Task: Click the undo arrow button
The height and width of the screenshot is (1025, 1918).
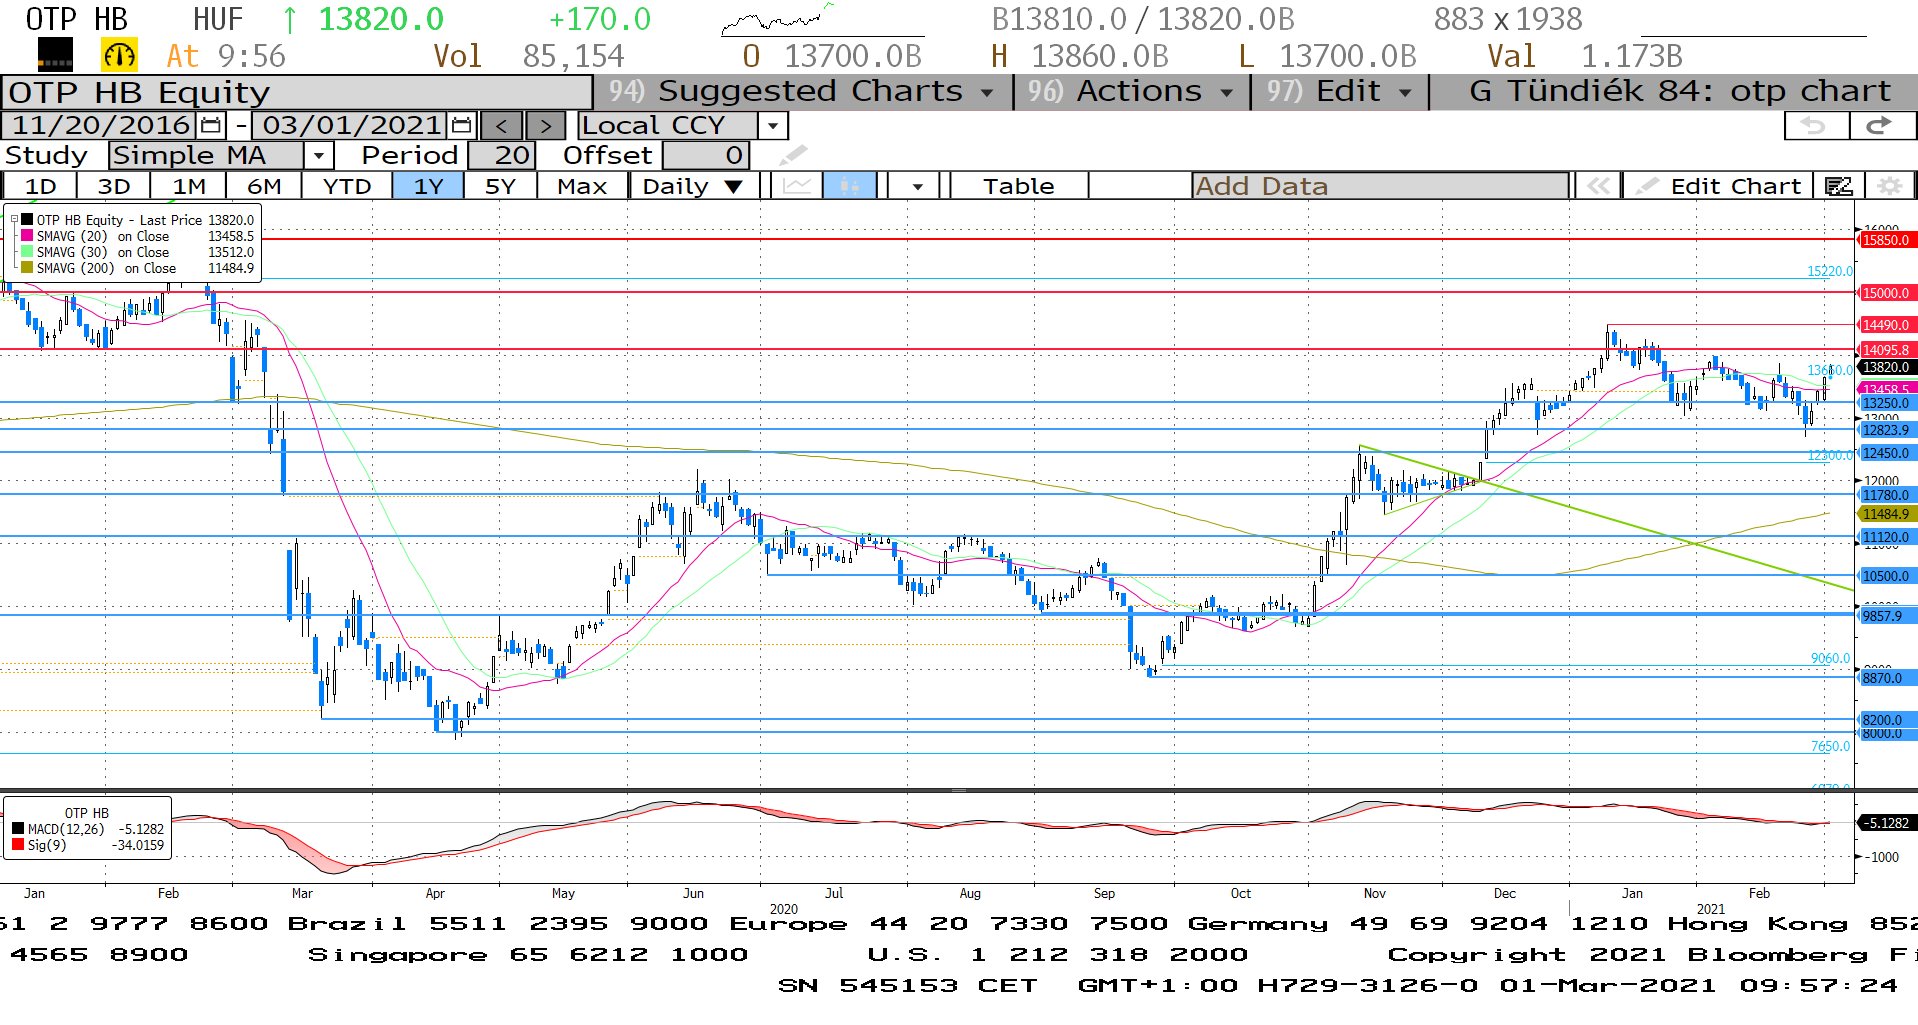Action: pyautogui.click(x=1816, y=125)
